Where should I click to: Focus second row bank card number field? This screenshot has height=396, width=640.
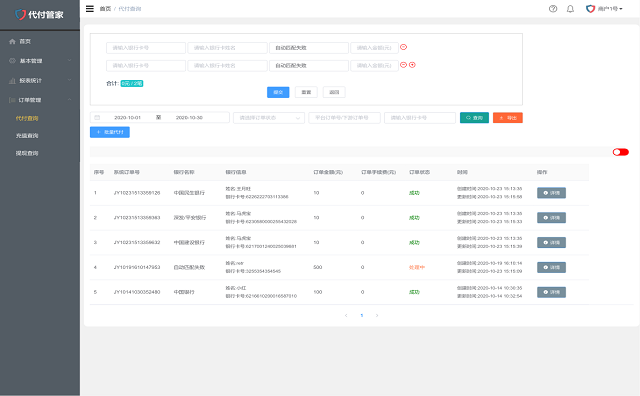[x=146, y=66]
